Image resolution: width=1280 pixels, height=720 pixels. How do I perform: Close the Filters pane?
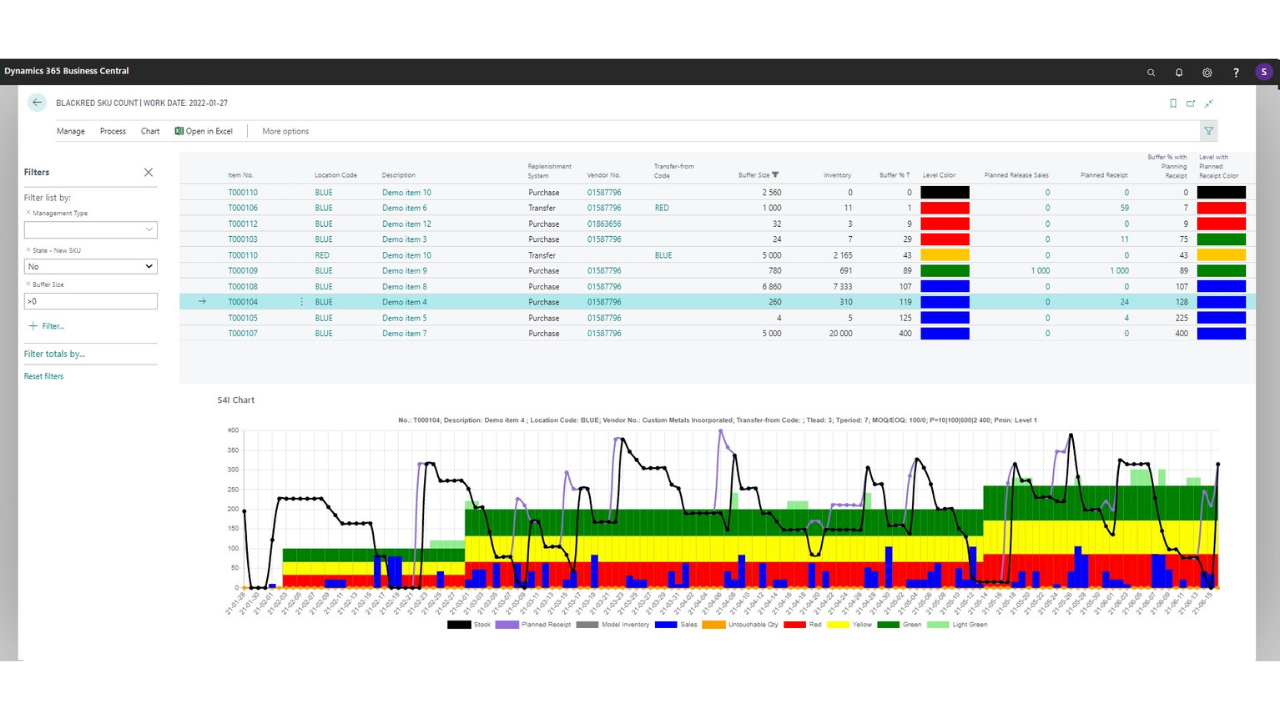148,172
